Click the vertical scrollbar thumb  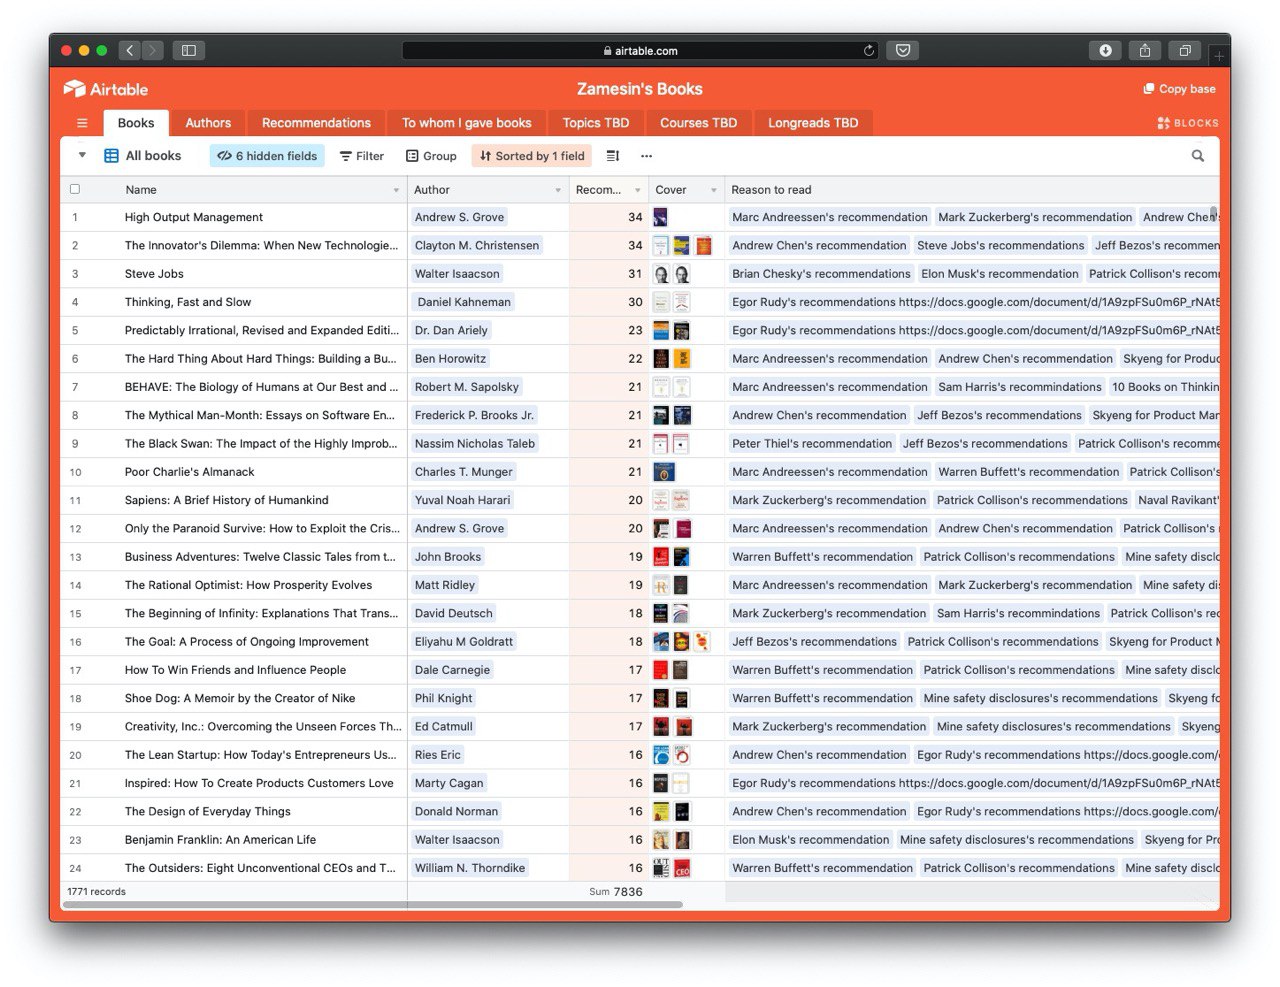point(1214,213)
